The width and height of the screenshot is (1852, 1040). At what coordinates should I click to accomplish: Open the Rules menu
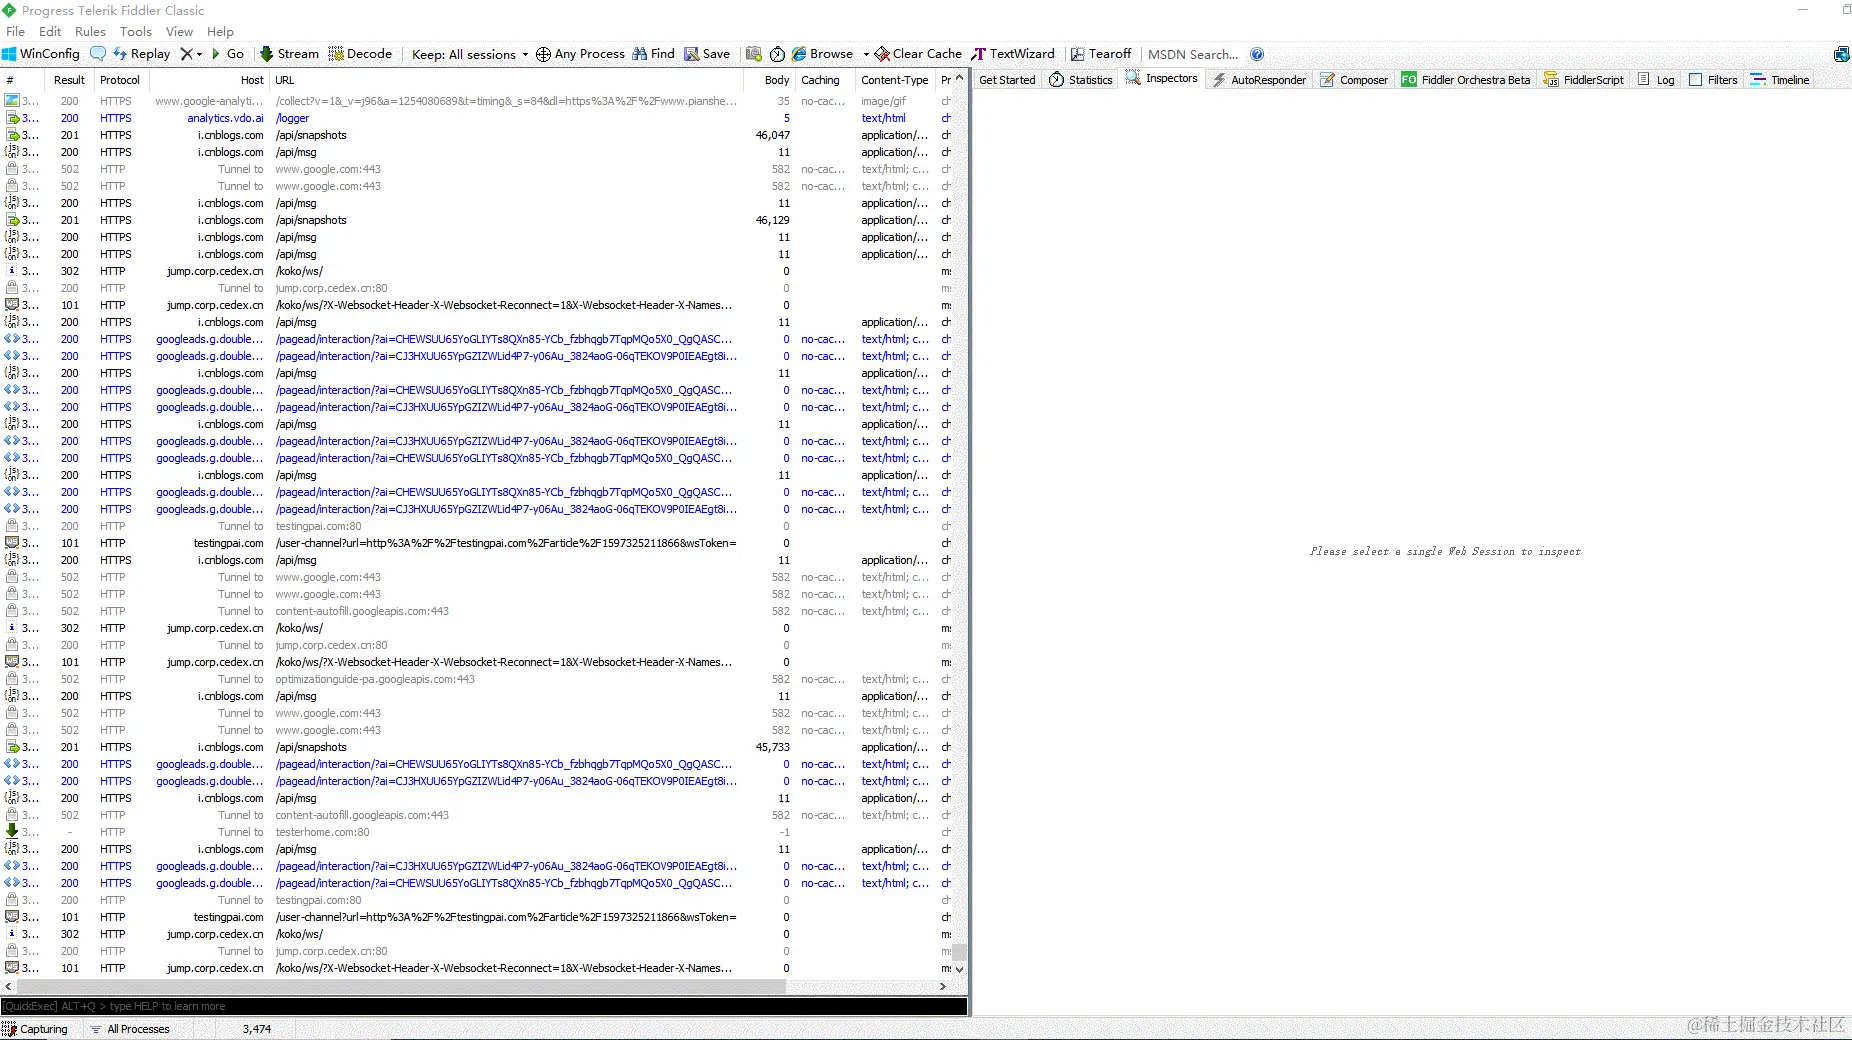pyautogui.click(x=90, y=32)
